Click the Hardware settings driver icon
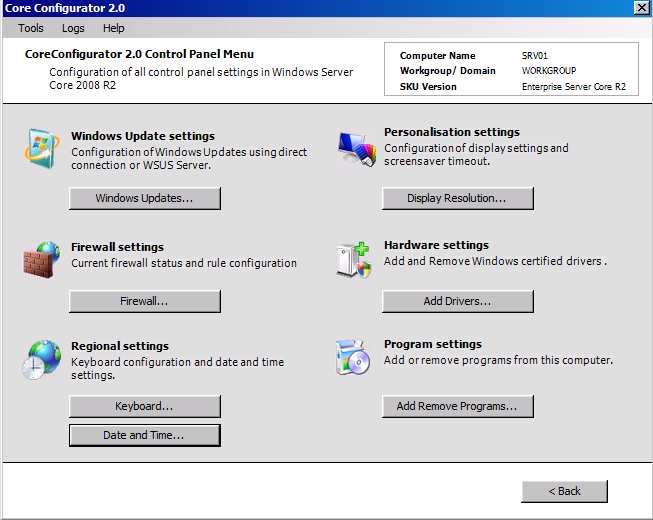This screenshot has width=653, height=520. click(x=353, y=260)
